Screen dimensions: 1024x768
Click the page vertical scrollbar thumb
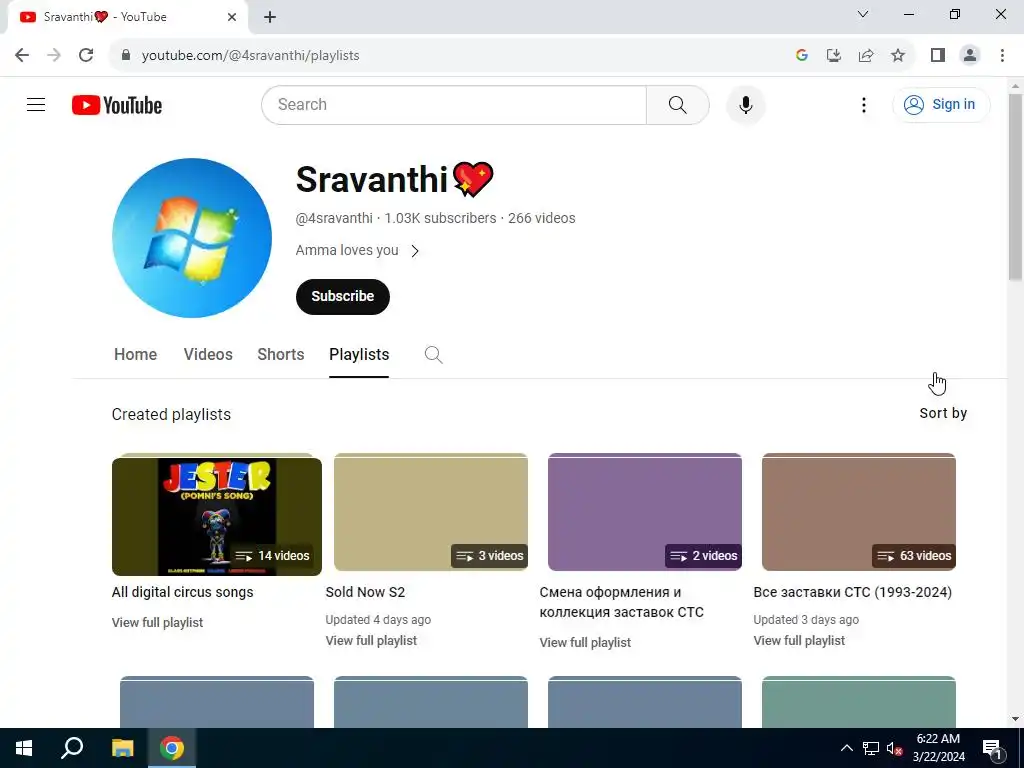(1015, 187)
